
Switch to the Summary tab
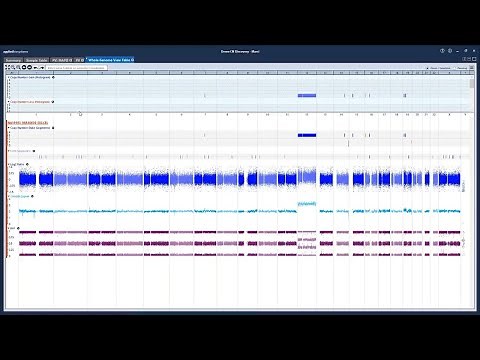coord(13,60)
